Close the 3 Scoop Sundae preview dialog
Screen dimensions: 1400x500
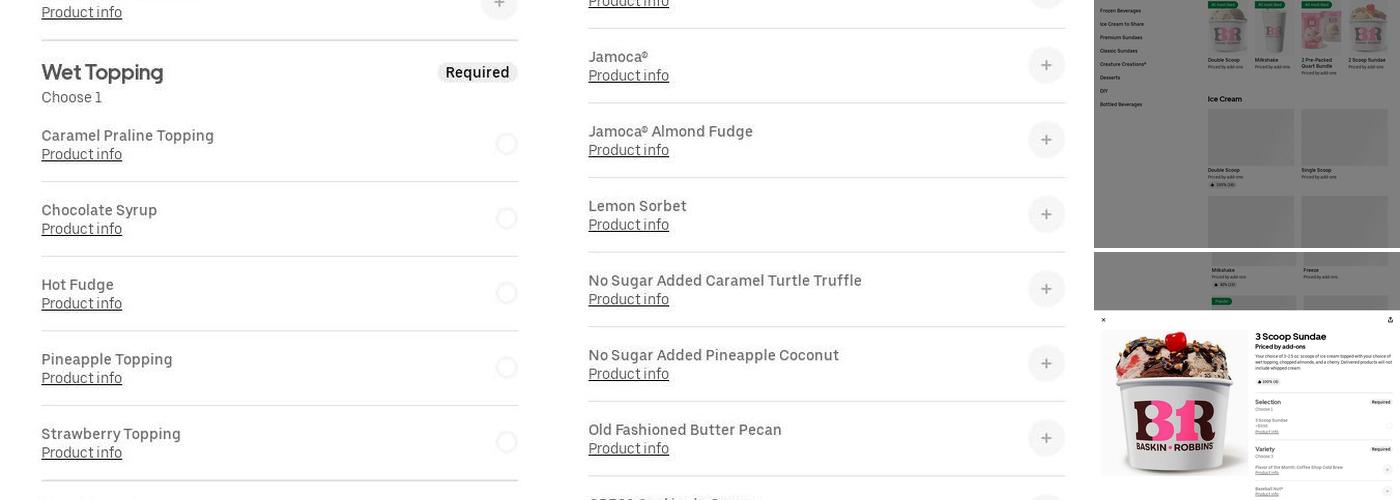(1104, 320)
